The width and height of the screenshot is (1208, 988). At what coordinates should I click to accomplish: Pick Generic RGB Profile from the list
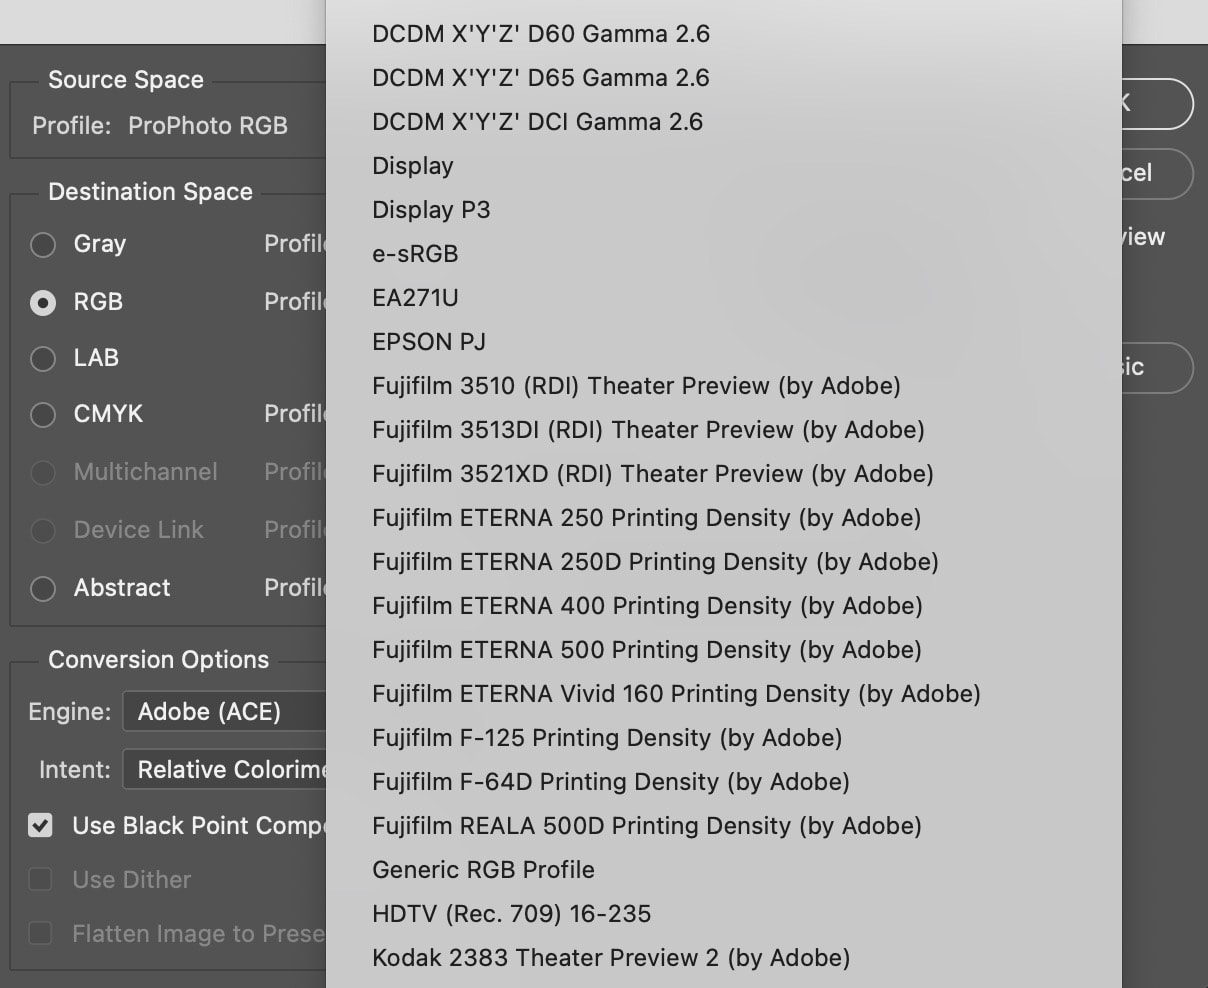(483, 870)
